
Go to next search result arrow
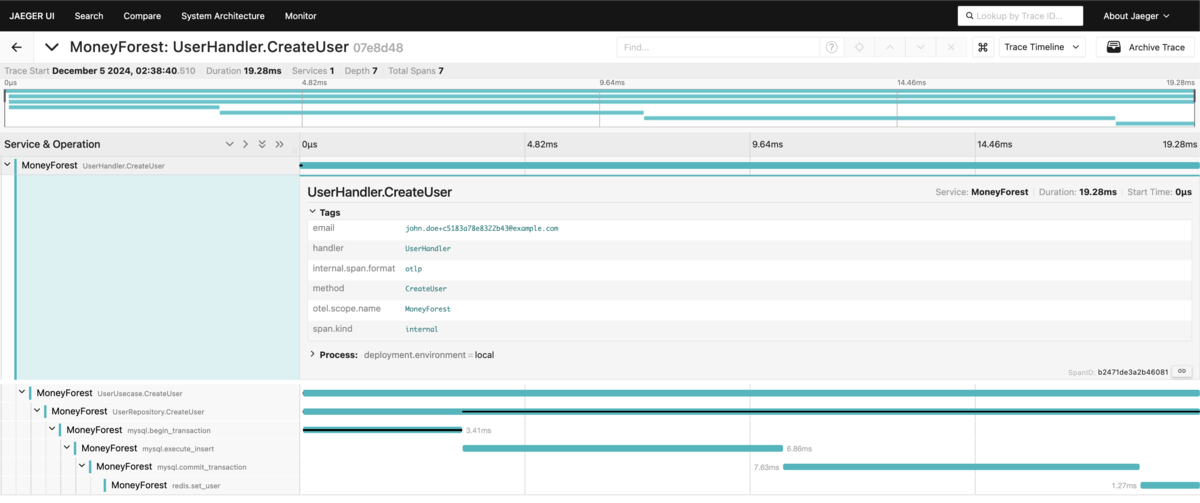pyautogui.click(x=921, y=47)
